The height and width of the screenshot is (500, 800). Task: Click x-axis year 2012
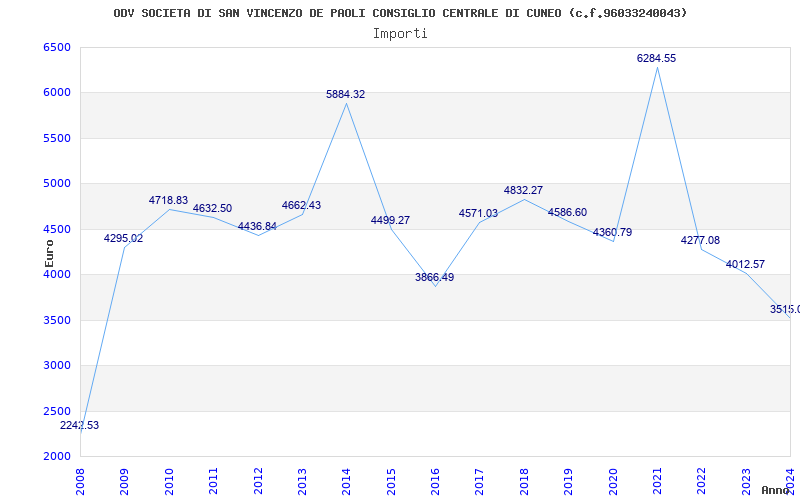click(x=258, y=481)
